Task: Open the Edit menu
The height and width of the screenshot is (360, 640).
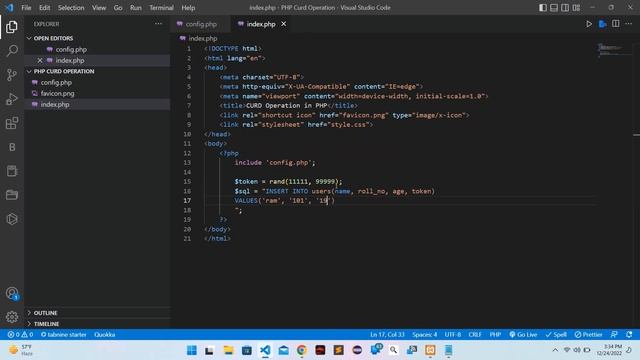Action: point(44,8)
